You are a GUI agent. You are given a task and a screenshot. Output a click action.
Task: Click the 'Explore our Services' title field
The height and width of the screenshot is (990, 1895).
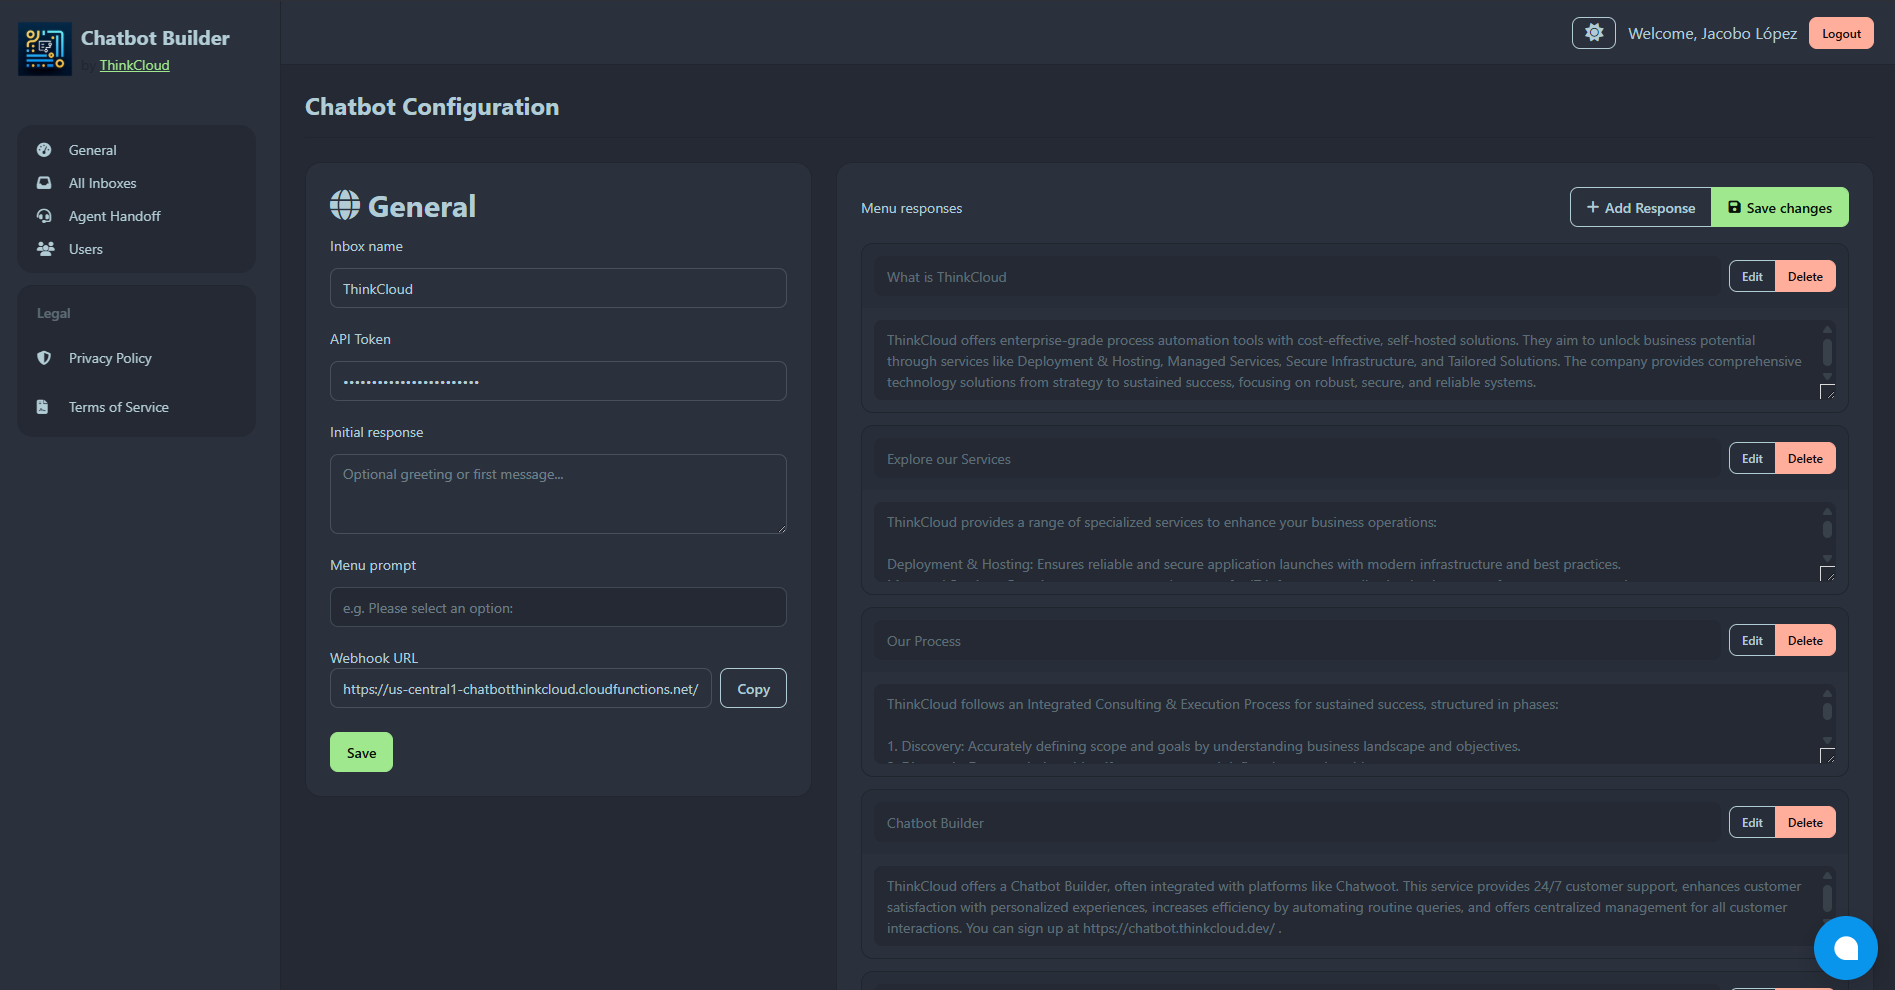coord(1298,458)
